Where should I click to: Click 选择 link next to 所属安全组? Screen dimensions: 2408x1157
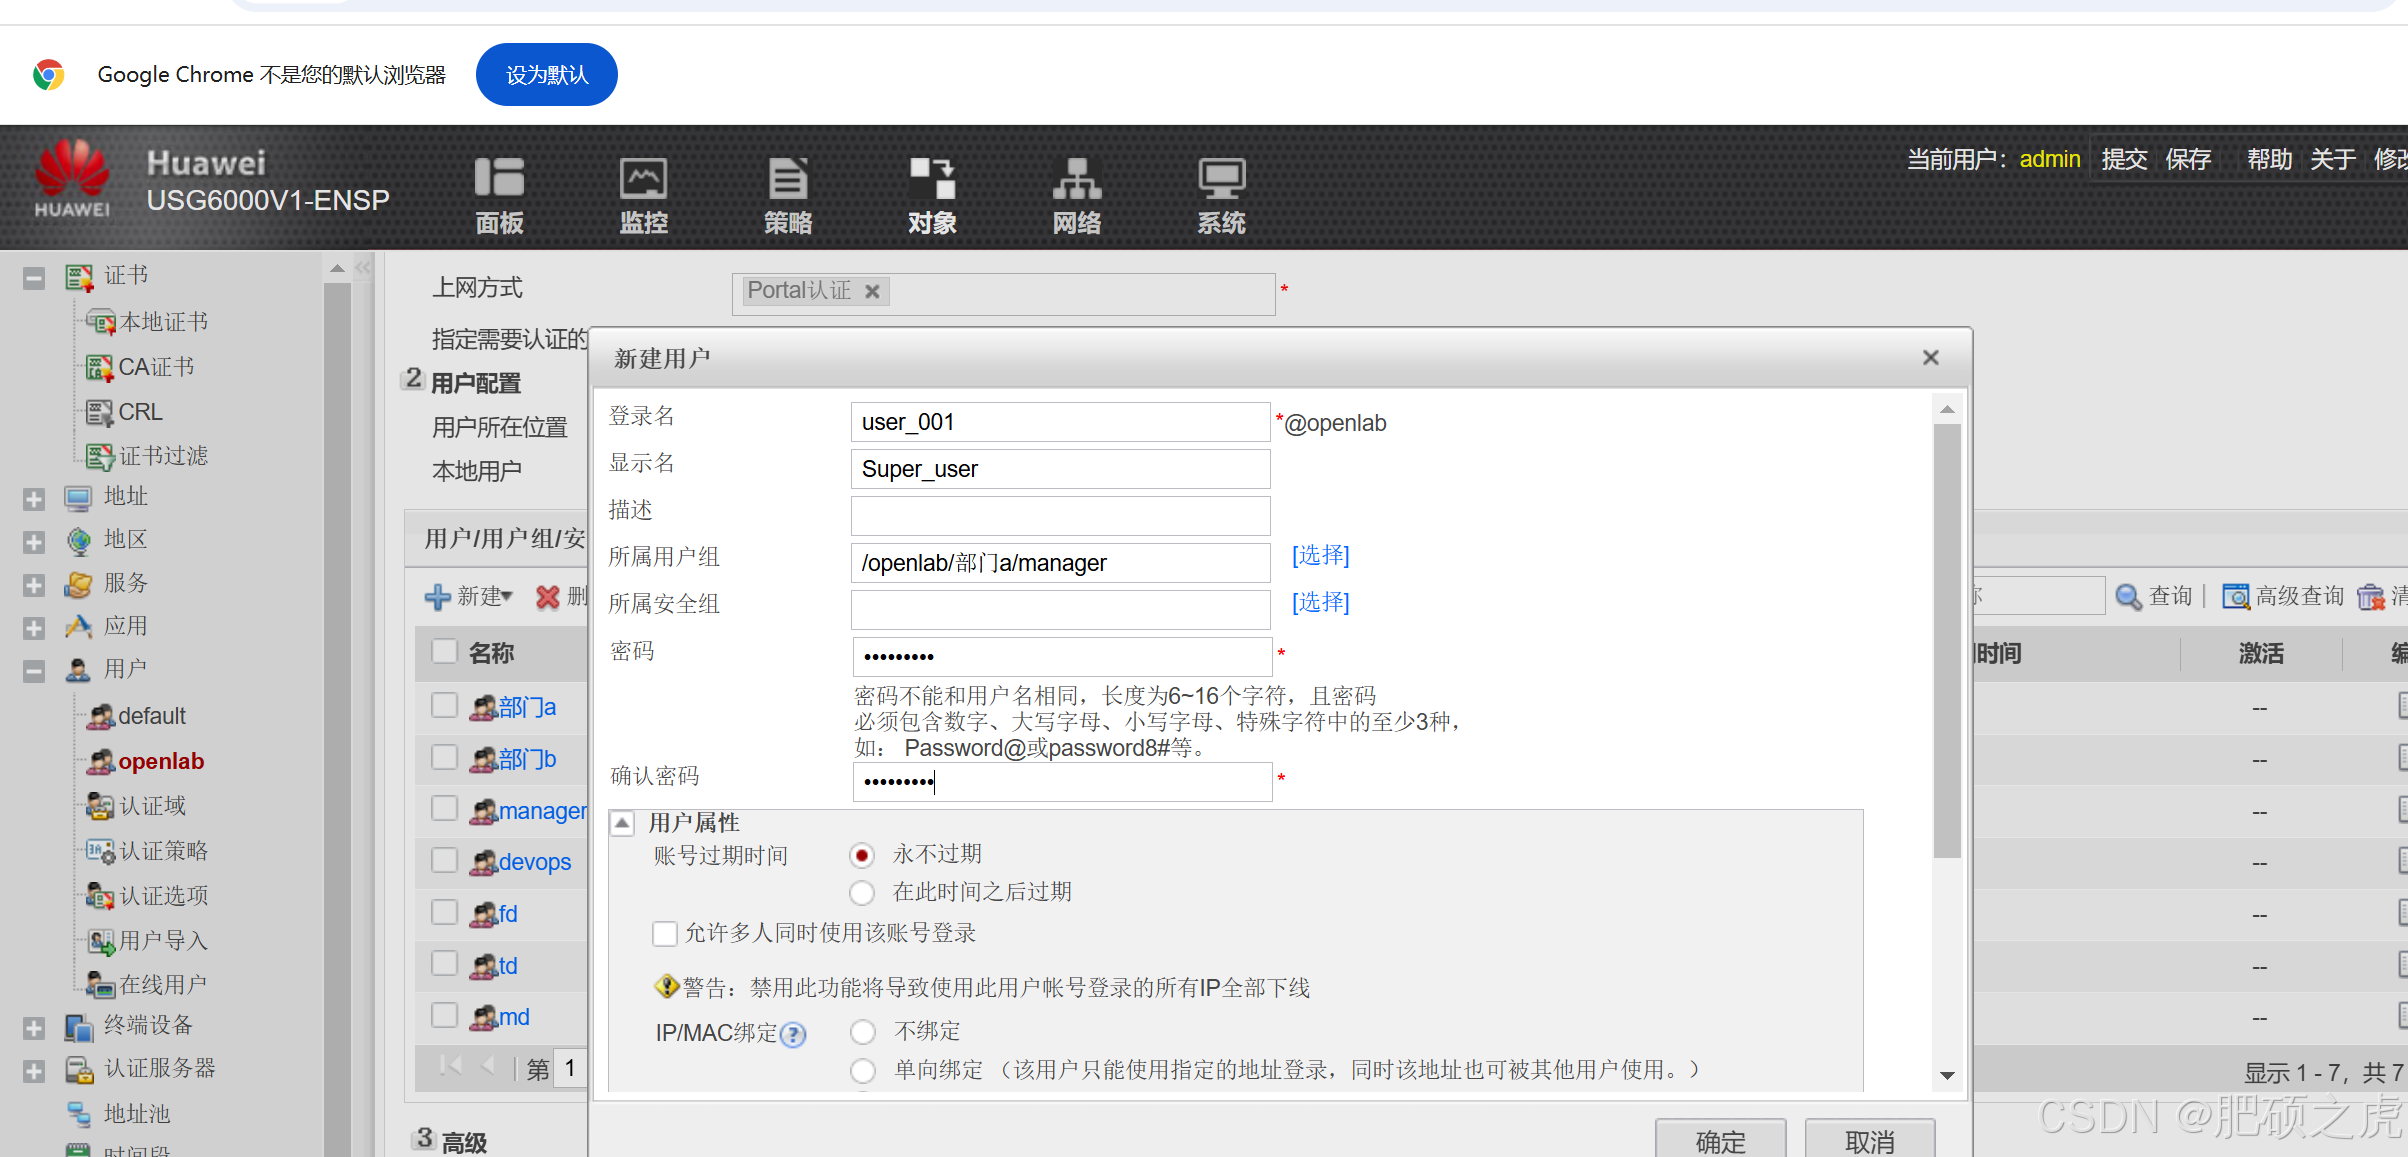(x=1320, y=602)
